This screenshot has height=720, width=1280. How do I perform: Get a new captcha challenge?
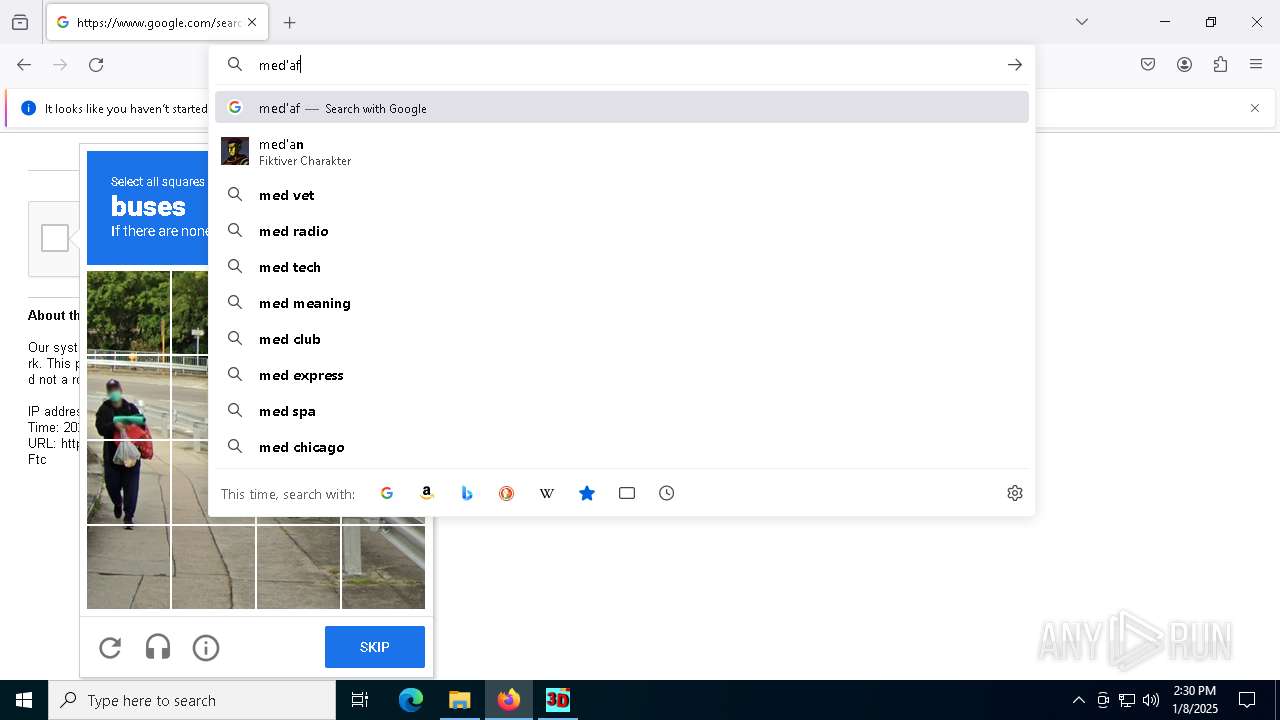click(x=110, y=648)
